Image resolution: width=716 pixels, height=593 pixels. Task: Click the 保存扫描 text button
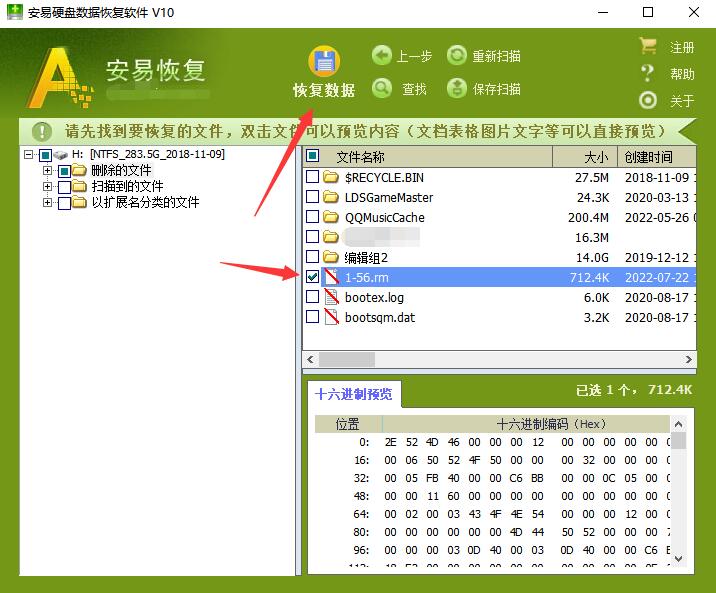coord(496,89)
